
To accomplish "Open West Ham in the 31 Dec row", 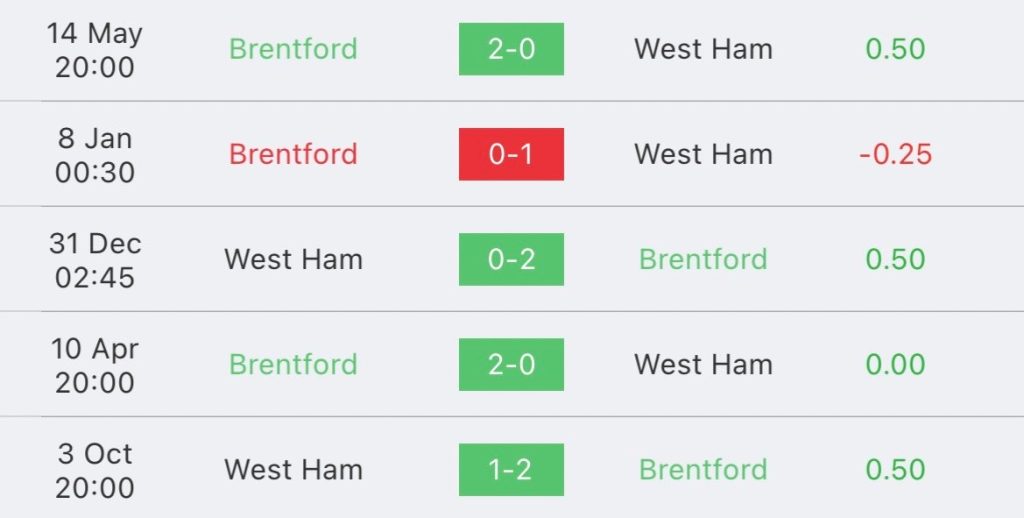I will point(293,259).
